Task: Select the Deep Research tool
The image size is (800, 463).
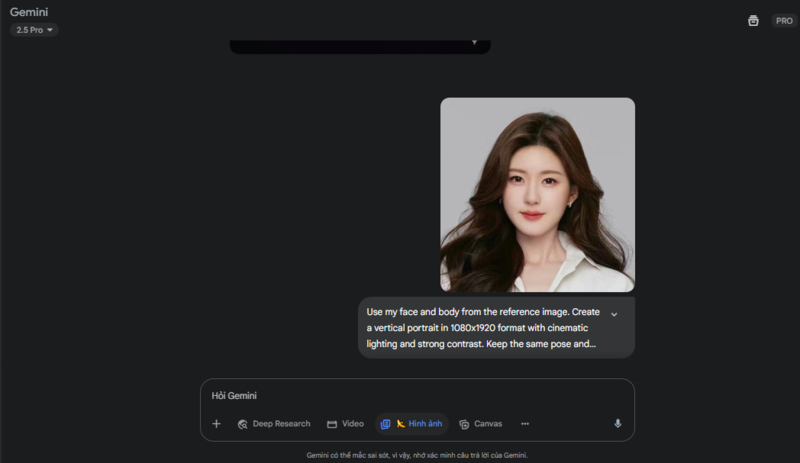Action: click(274, 424)
